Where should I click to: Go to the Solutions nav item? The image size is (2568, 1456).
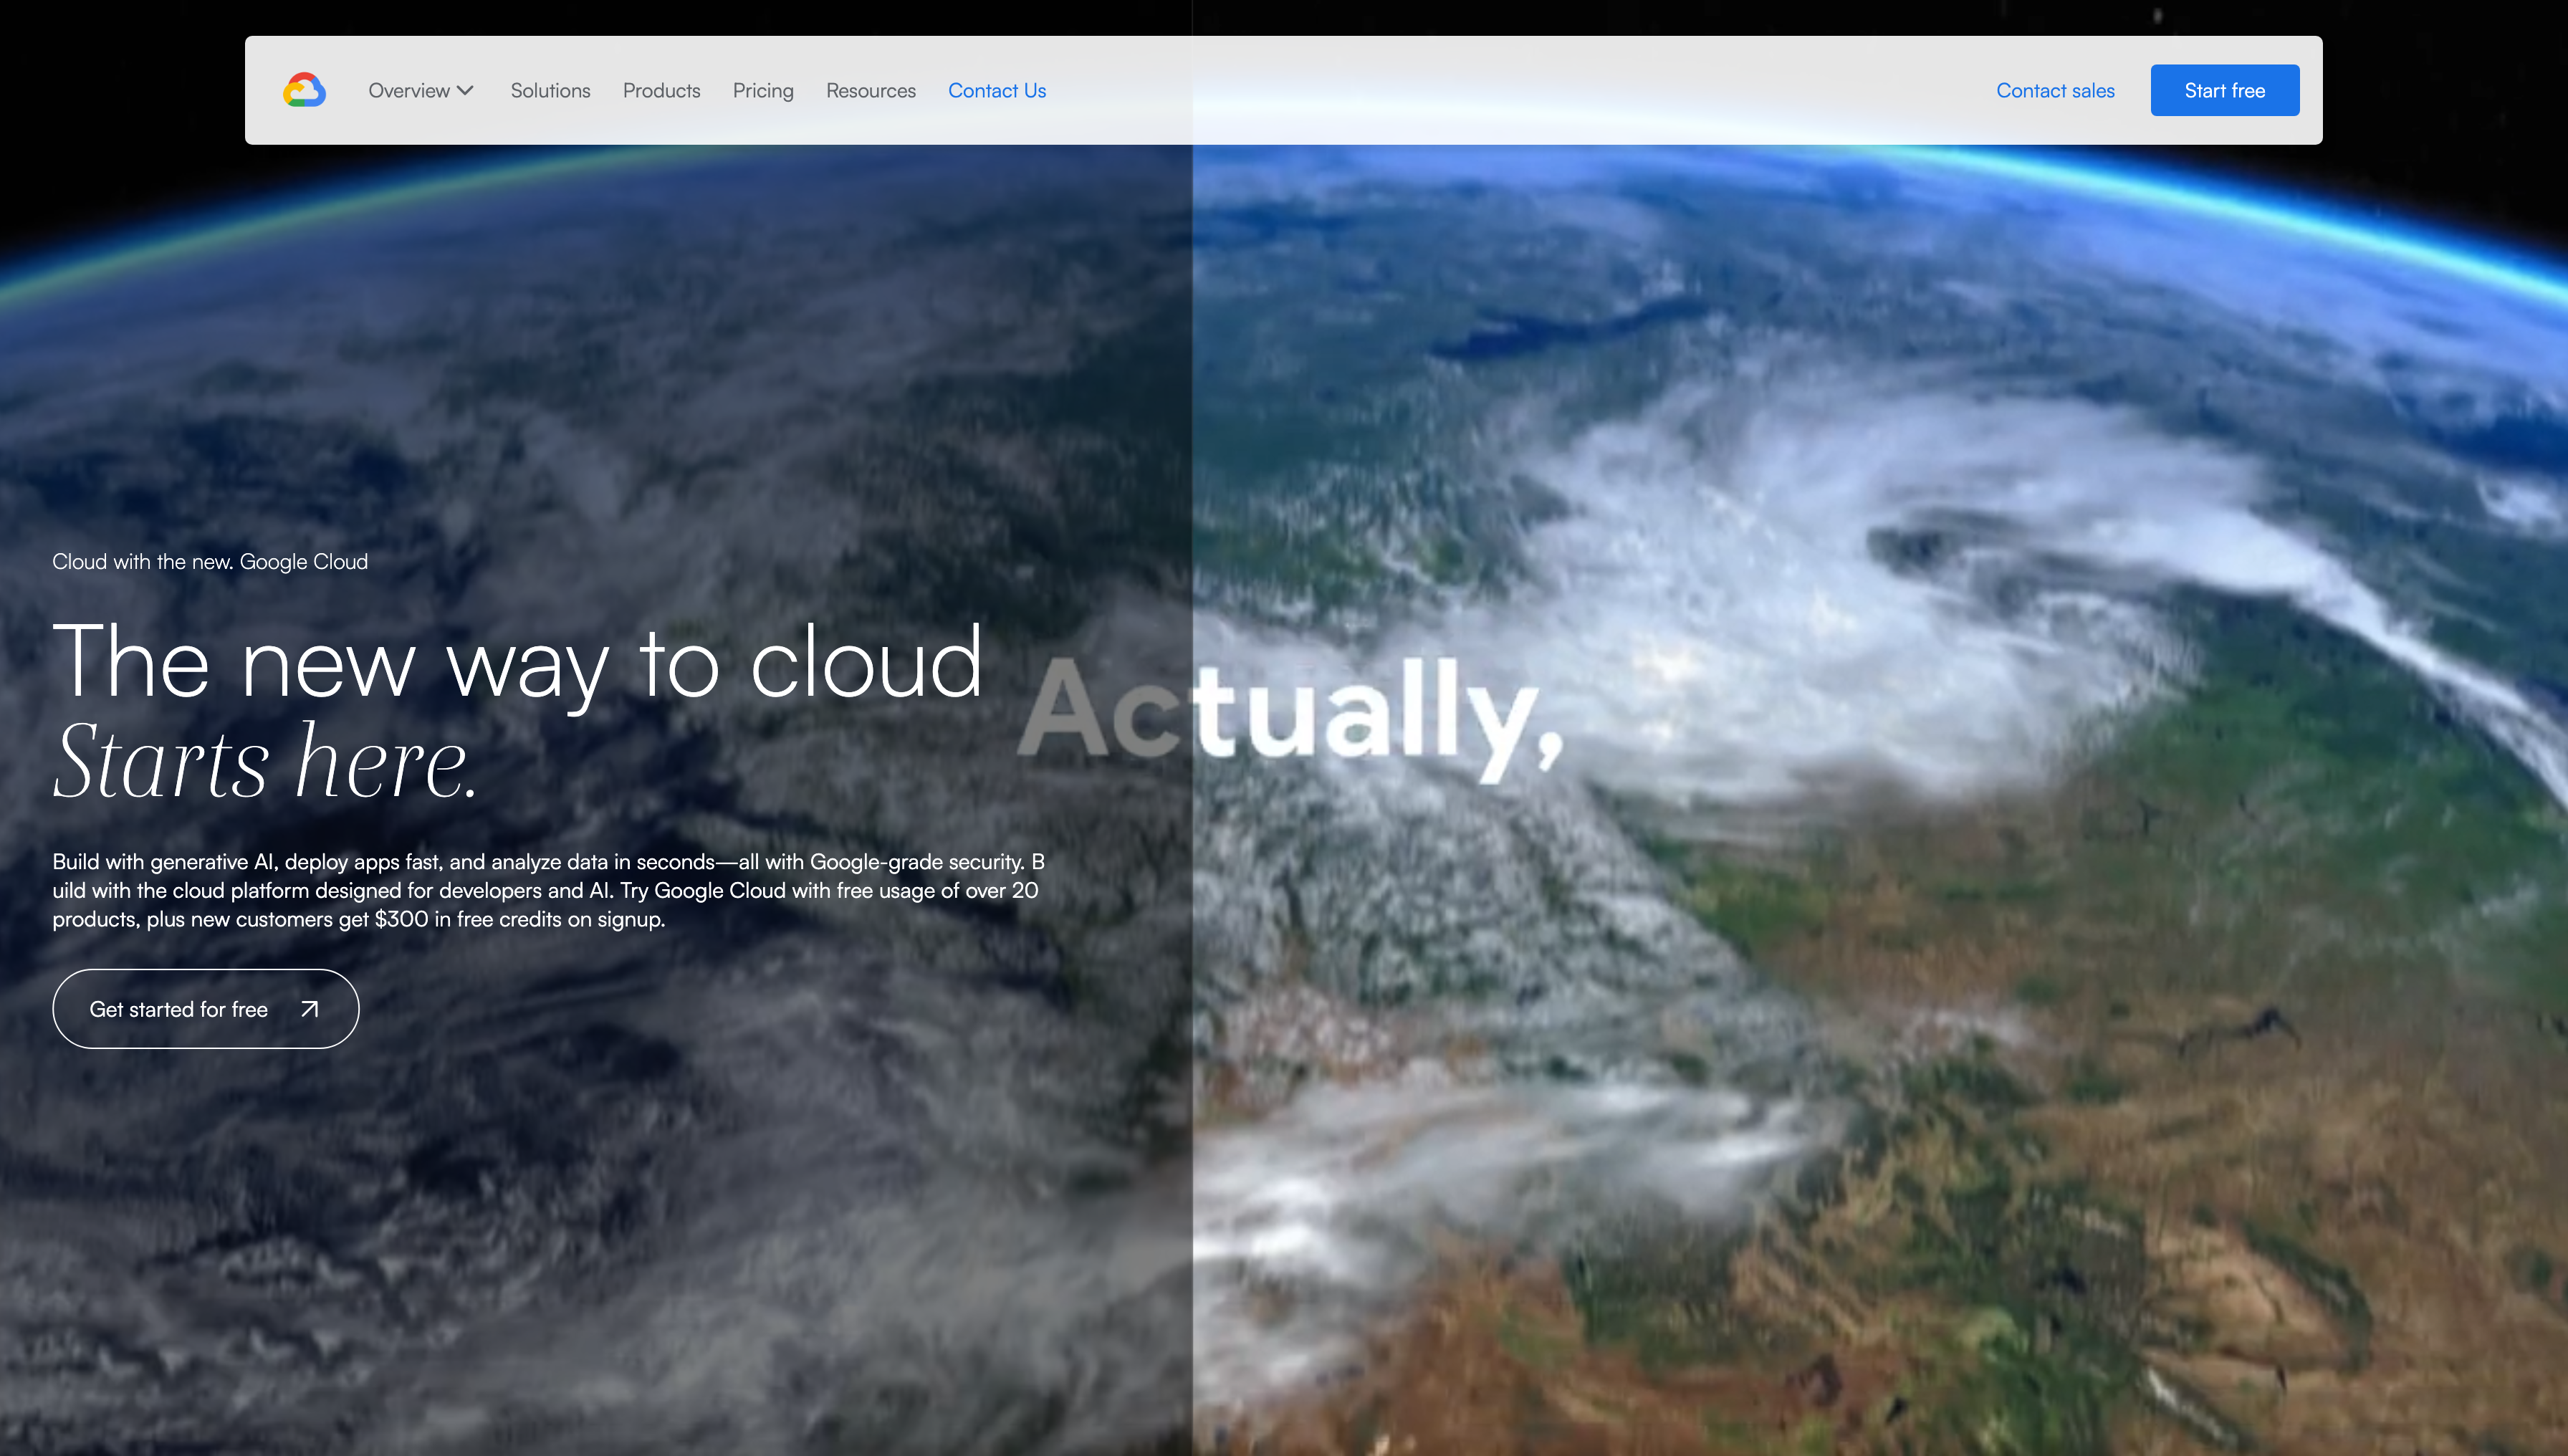point(550,90)
